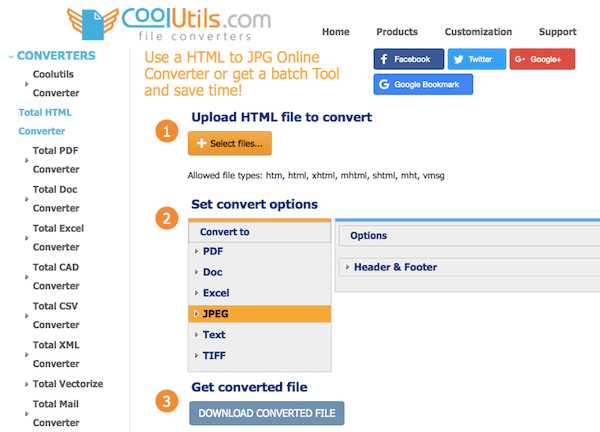
Task: Expand Total PDF Converter sidebar arrow
Action: [x=26, y=160]
